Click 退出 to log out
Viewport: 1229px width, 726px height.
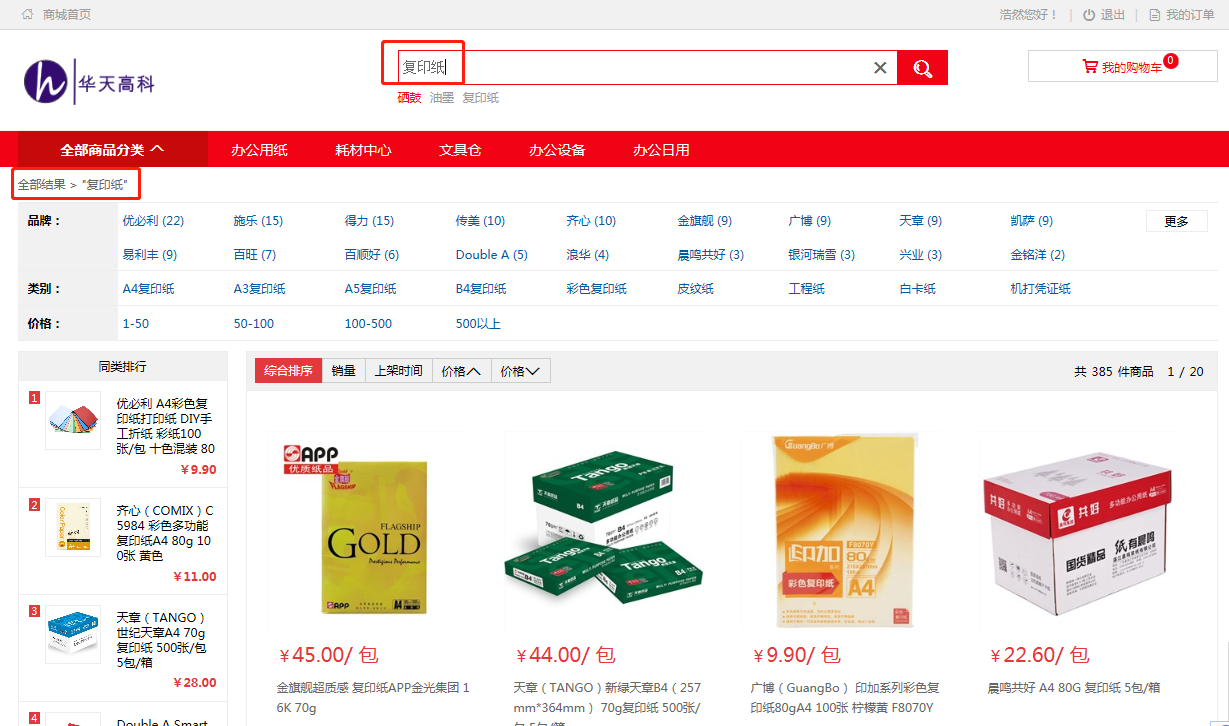1113,15
